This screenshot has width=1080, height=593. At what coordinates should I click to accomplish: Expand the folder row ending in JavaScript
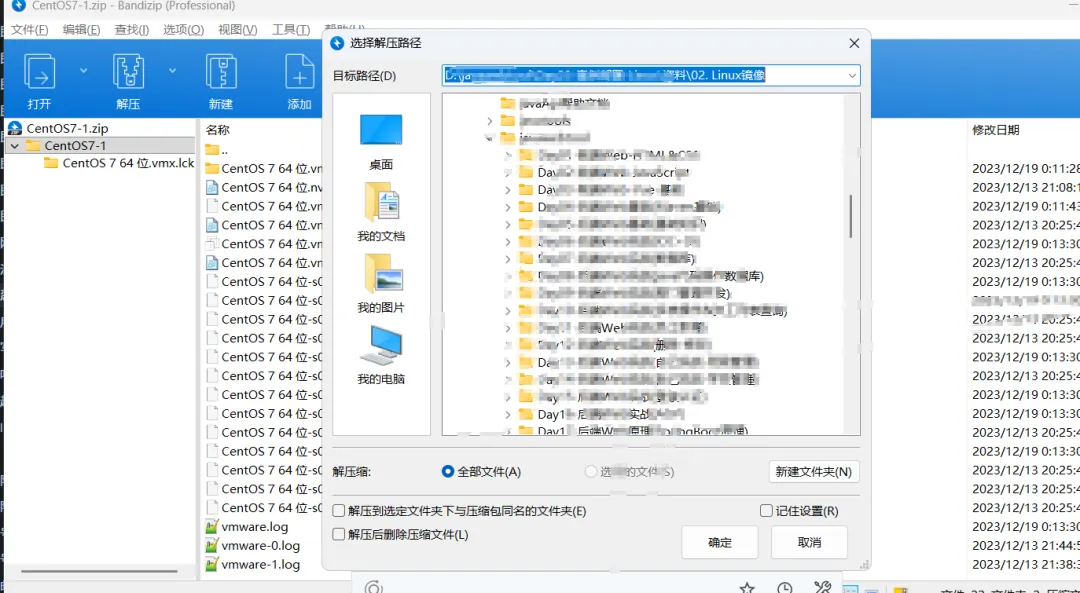508,172
